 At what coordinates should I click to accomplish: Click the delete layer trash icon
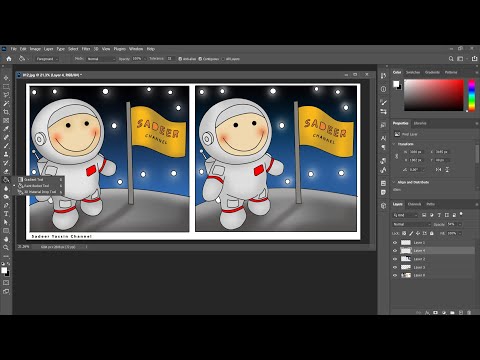469,313
